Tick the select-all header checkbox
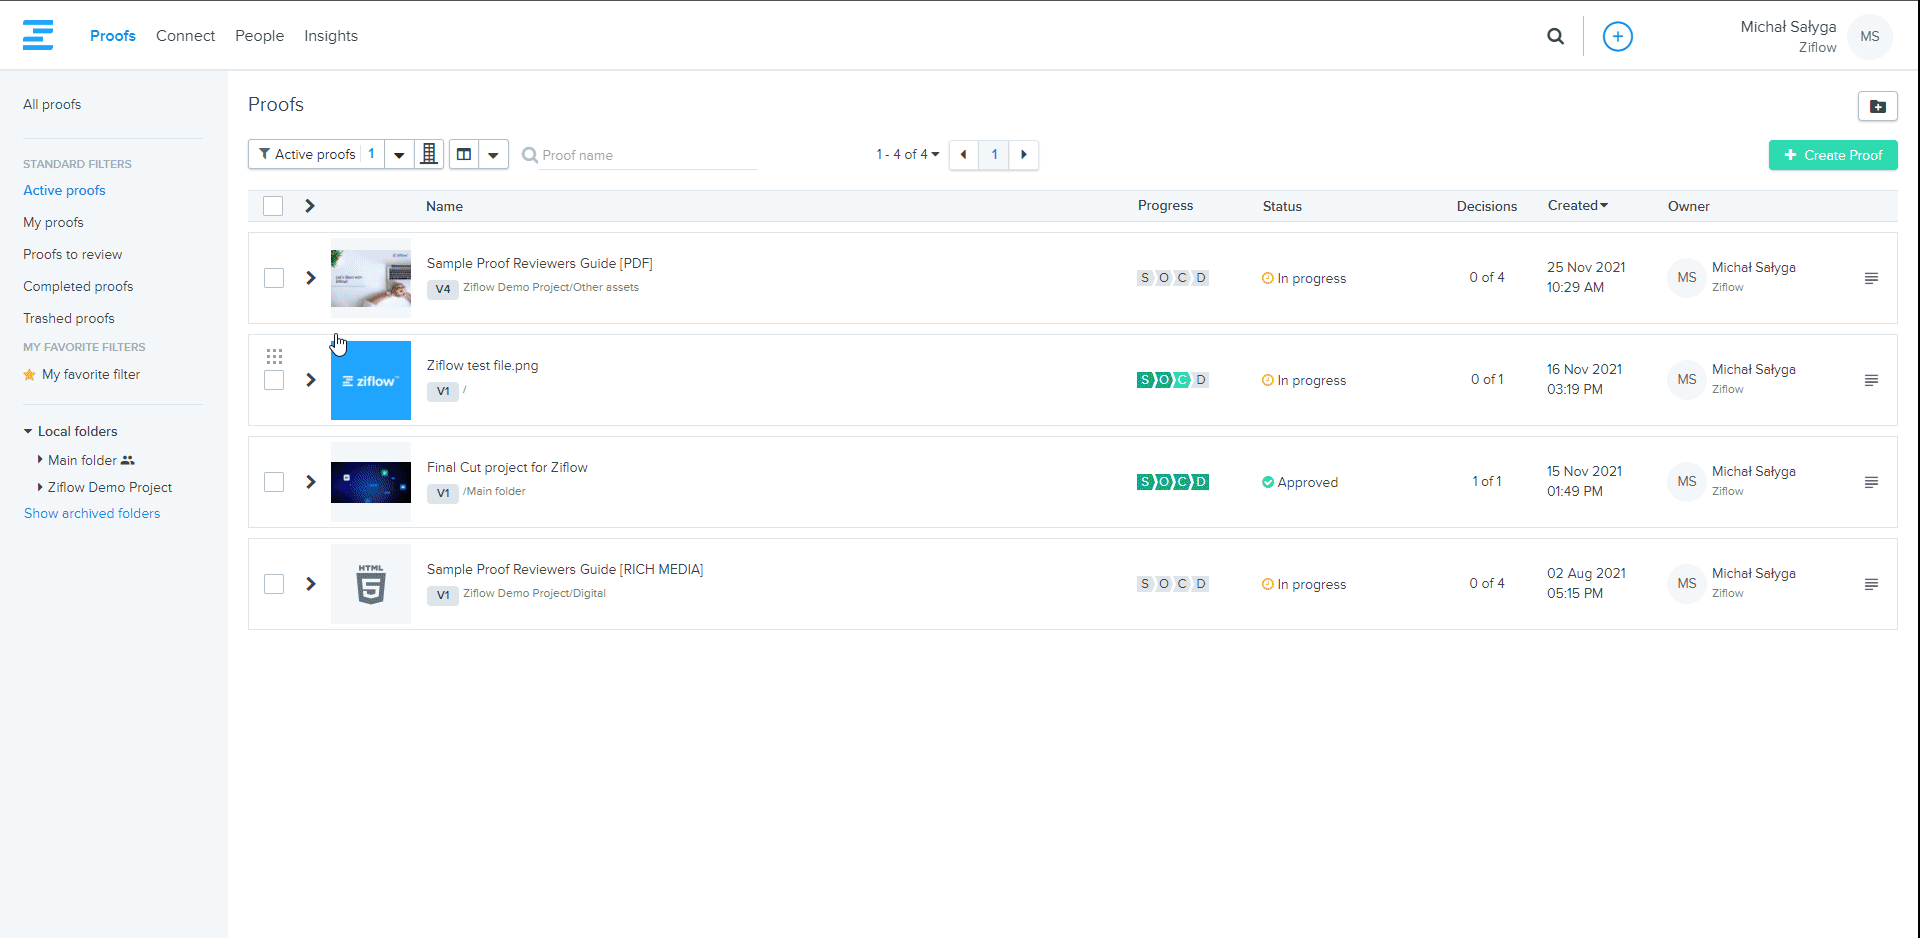Image resolution: width=1920 pixels, height=938 pixels. pyautogui.click(x=273, y=206)
